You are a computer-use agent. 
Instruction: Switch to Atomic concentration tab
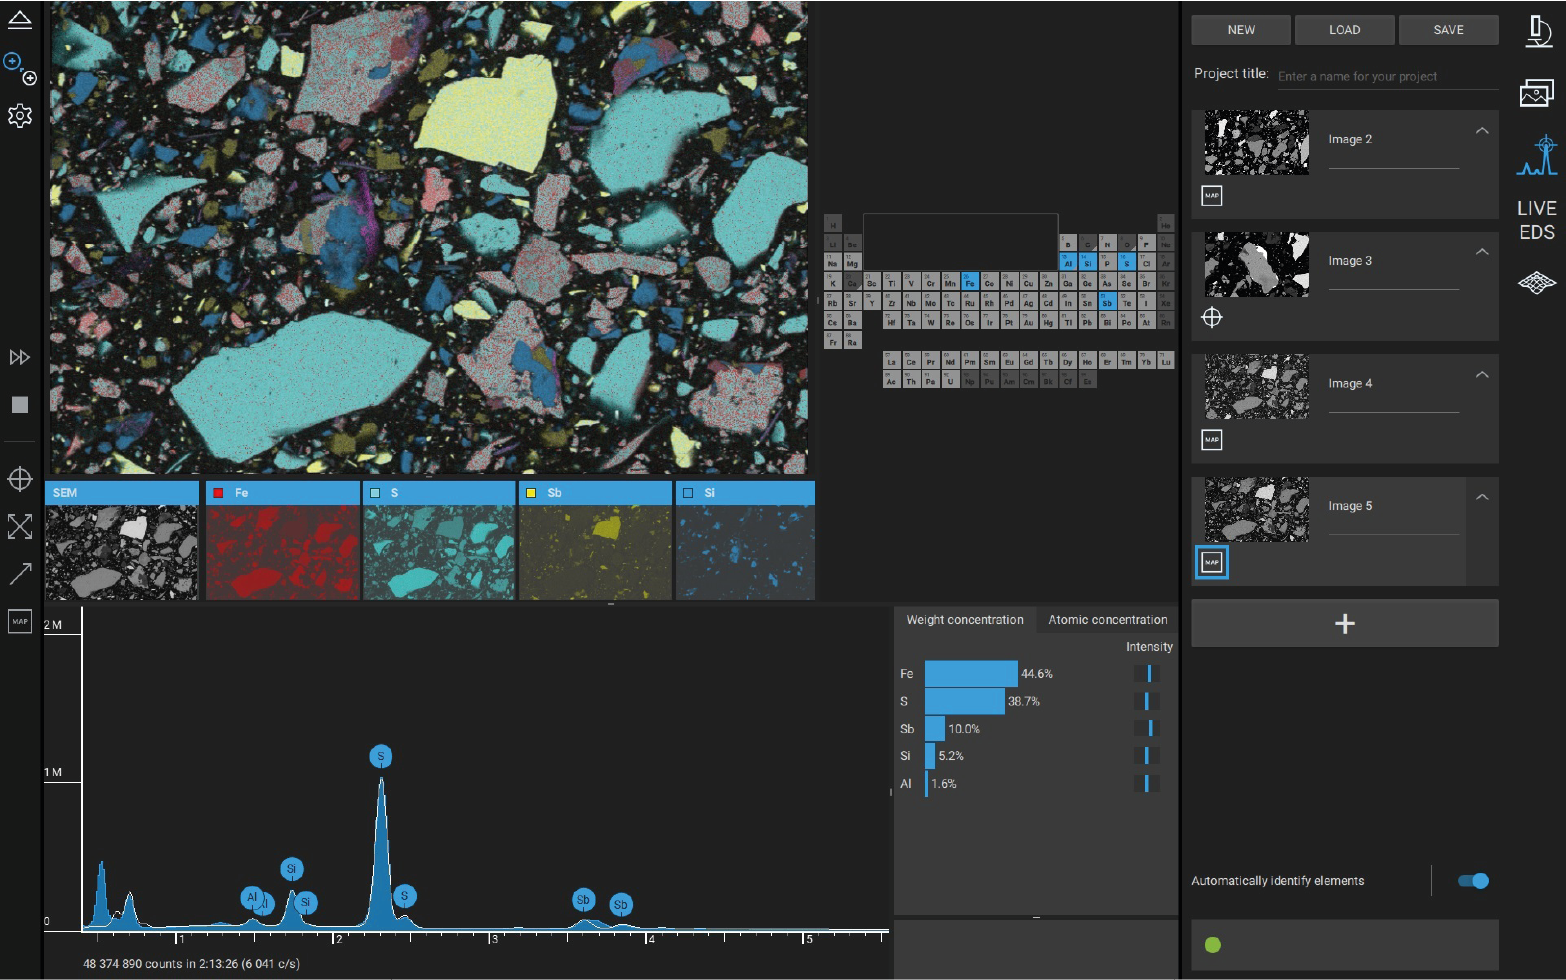click(1107, 620)
